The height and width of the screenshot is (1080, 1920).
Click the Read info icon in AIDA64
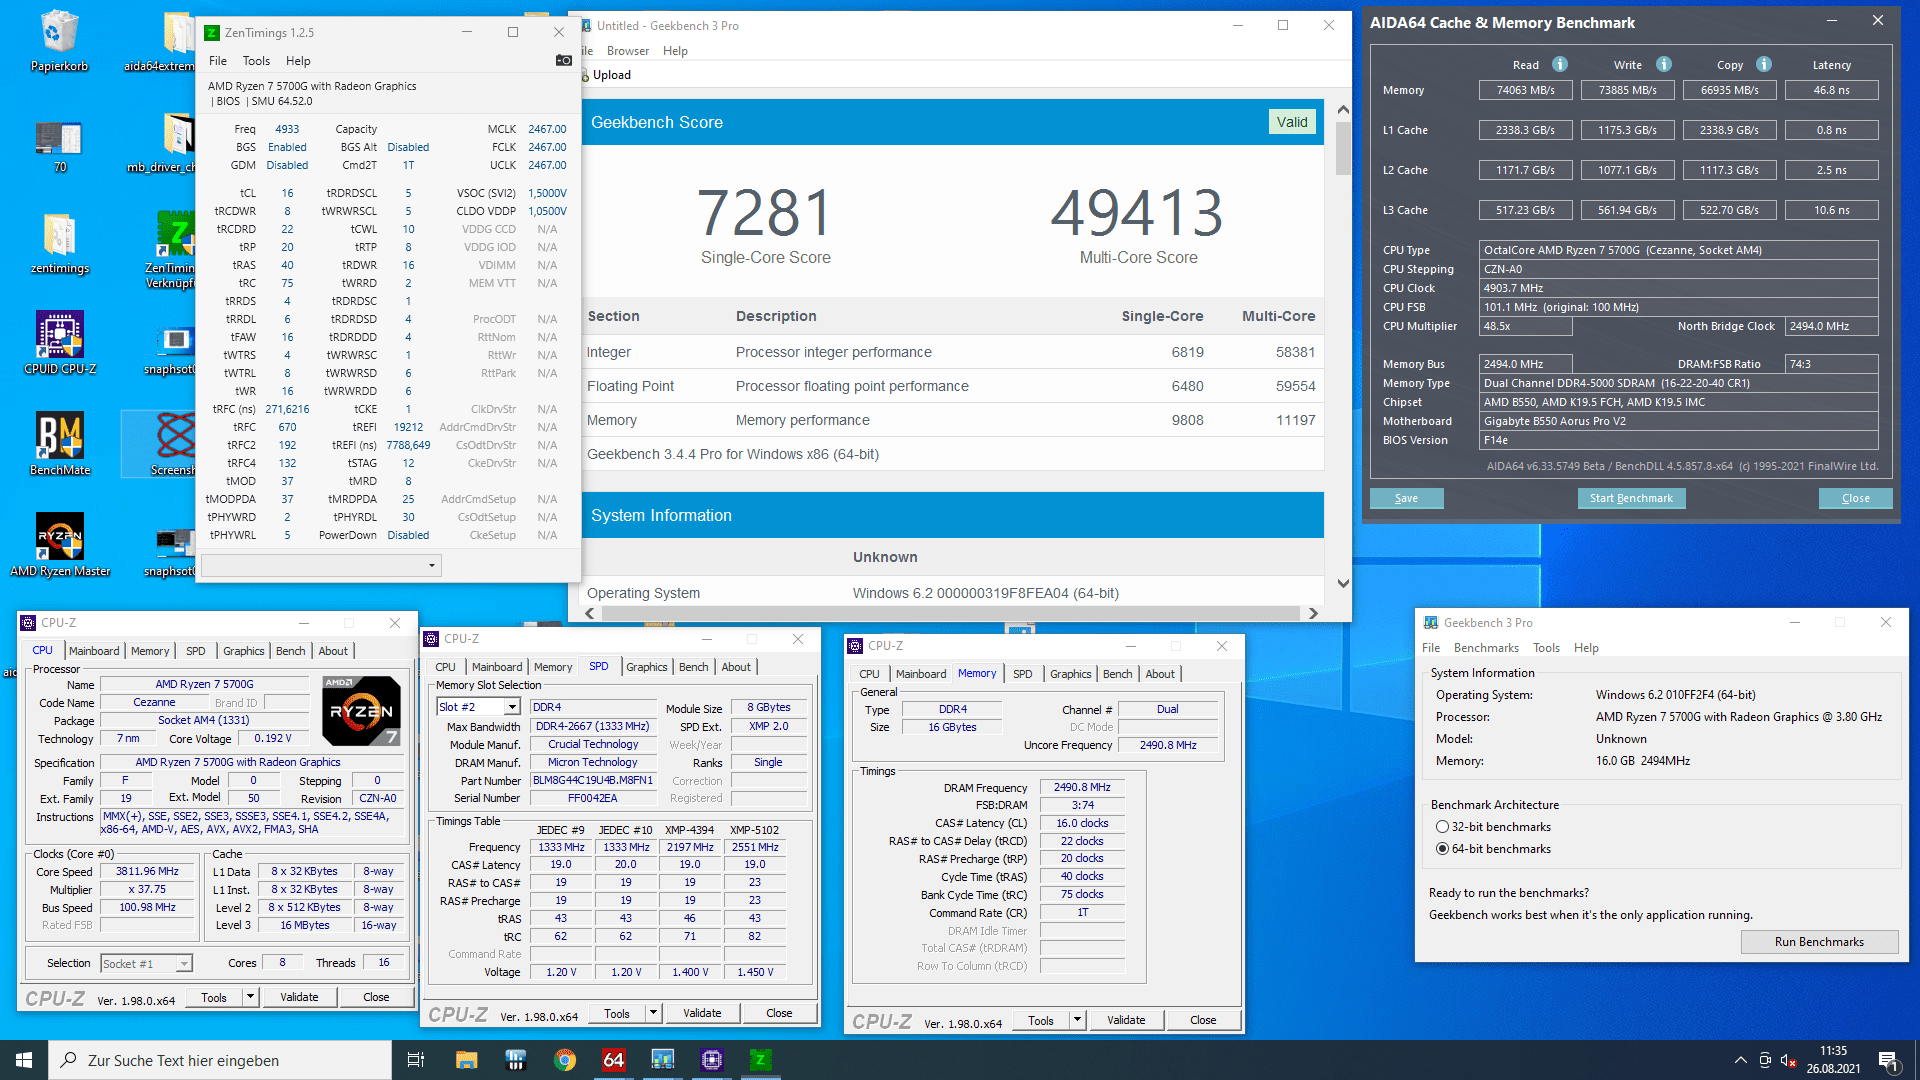tap(1560, 64)
